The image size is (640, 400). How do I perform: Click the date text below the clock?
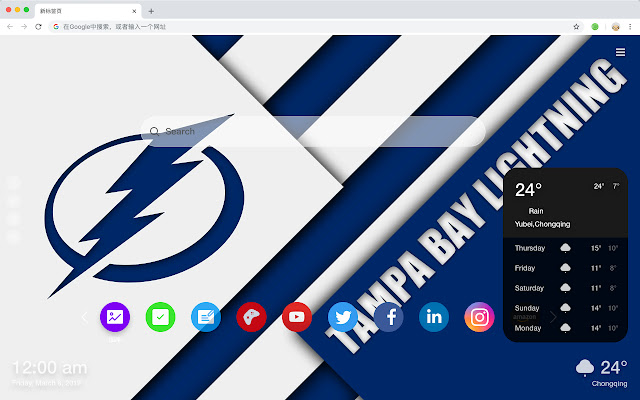pos(46,383)
